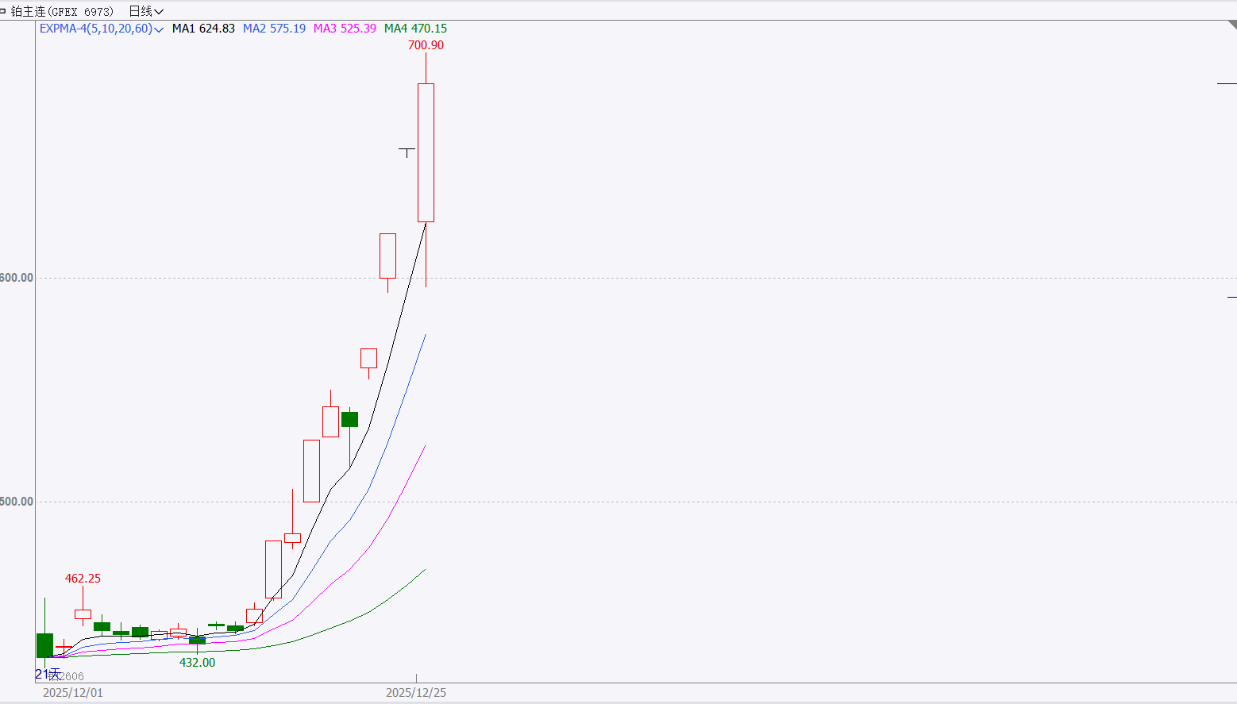Click the MA4 470.15 green legend label
This screenshot has height=704, width=1237.
click(x=415, y=29)
